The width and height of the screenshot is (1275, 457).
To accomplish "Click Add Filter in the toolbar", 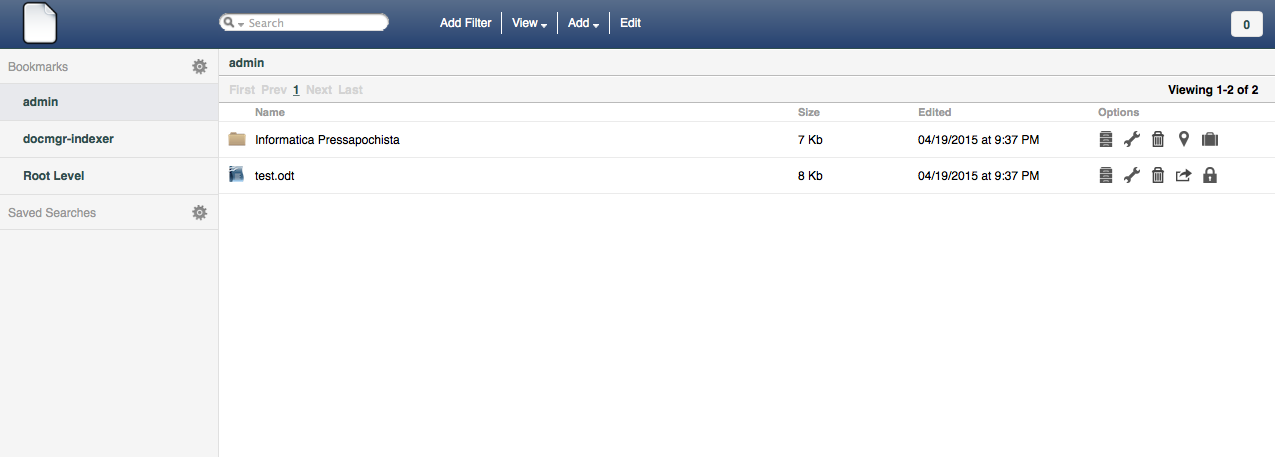I will tap(466, 23).
